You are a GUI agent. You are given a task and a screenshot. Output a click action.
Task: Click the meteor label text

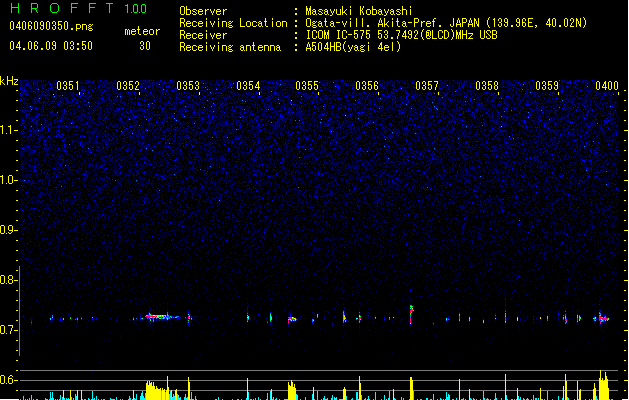142,31
